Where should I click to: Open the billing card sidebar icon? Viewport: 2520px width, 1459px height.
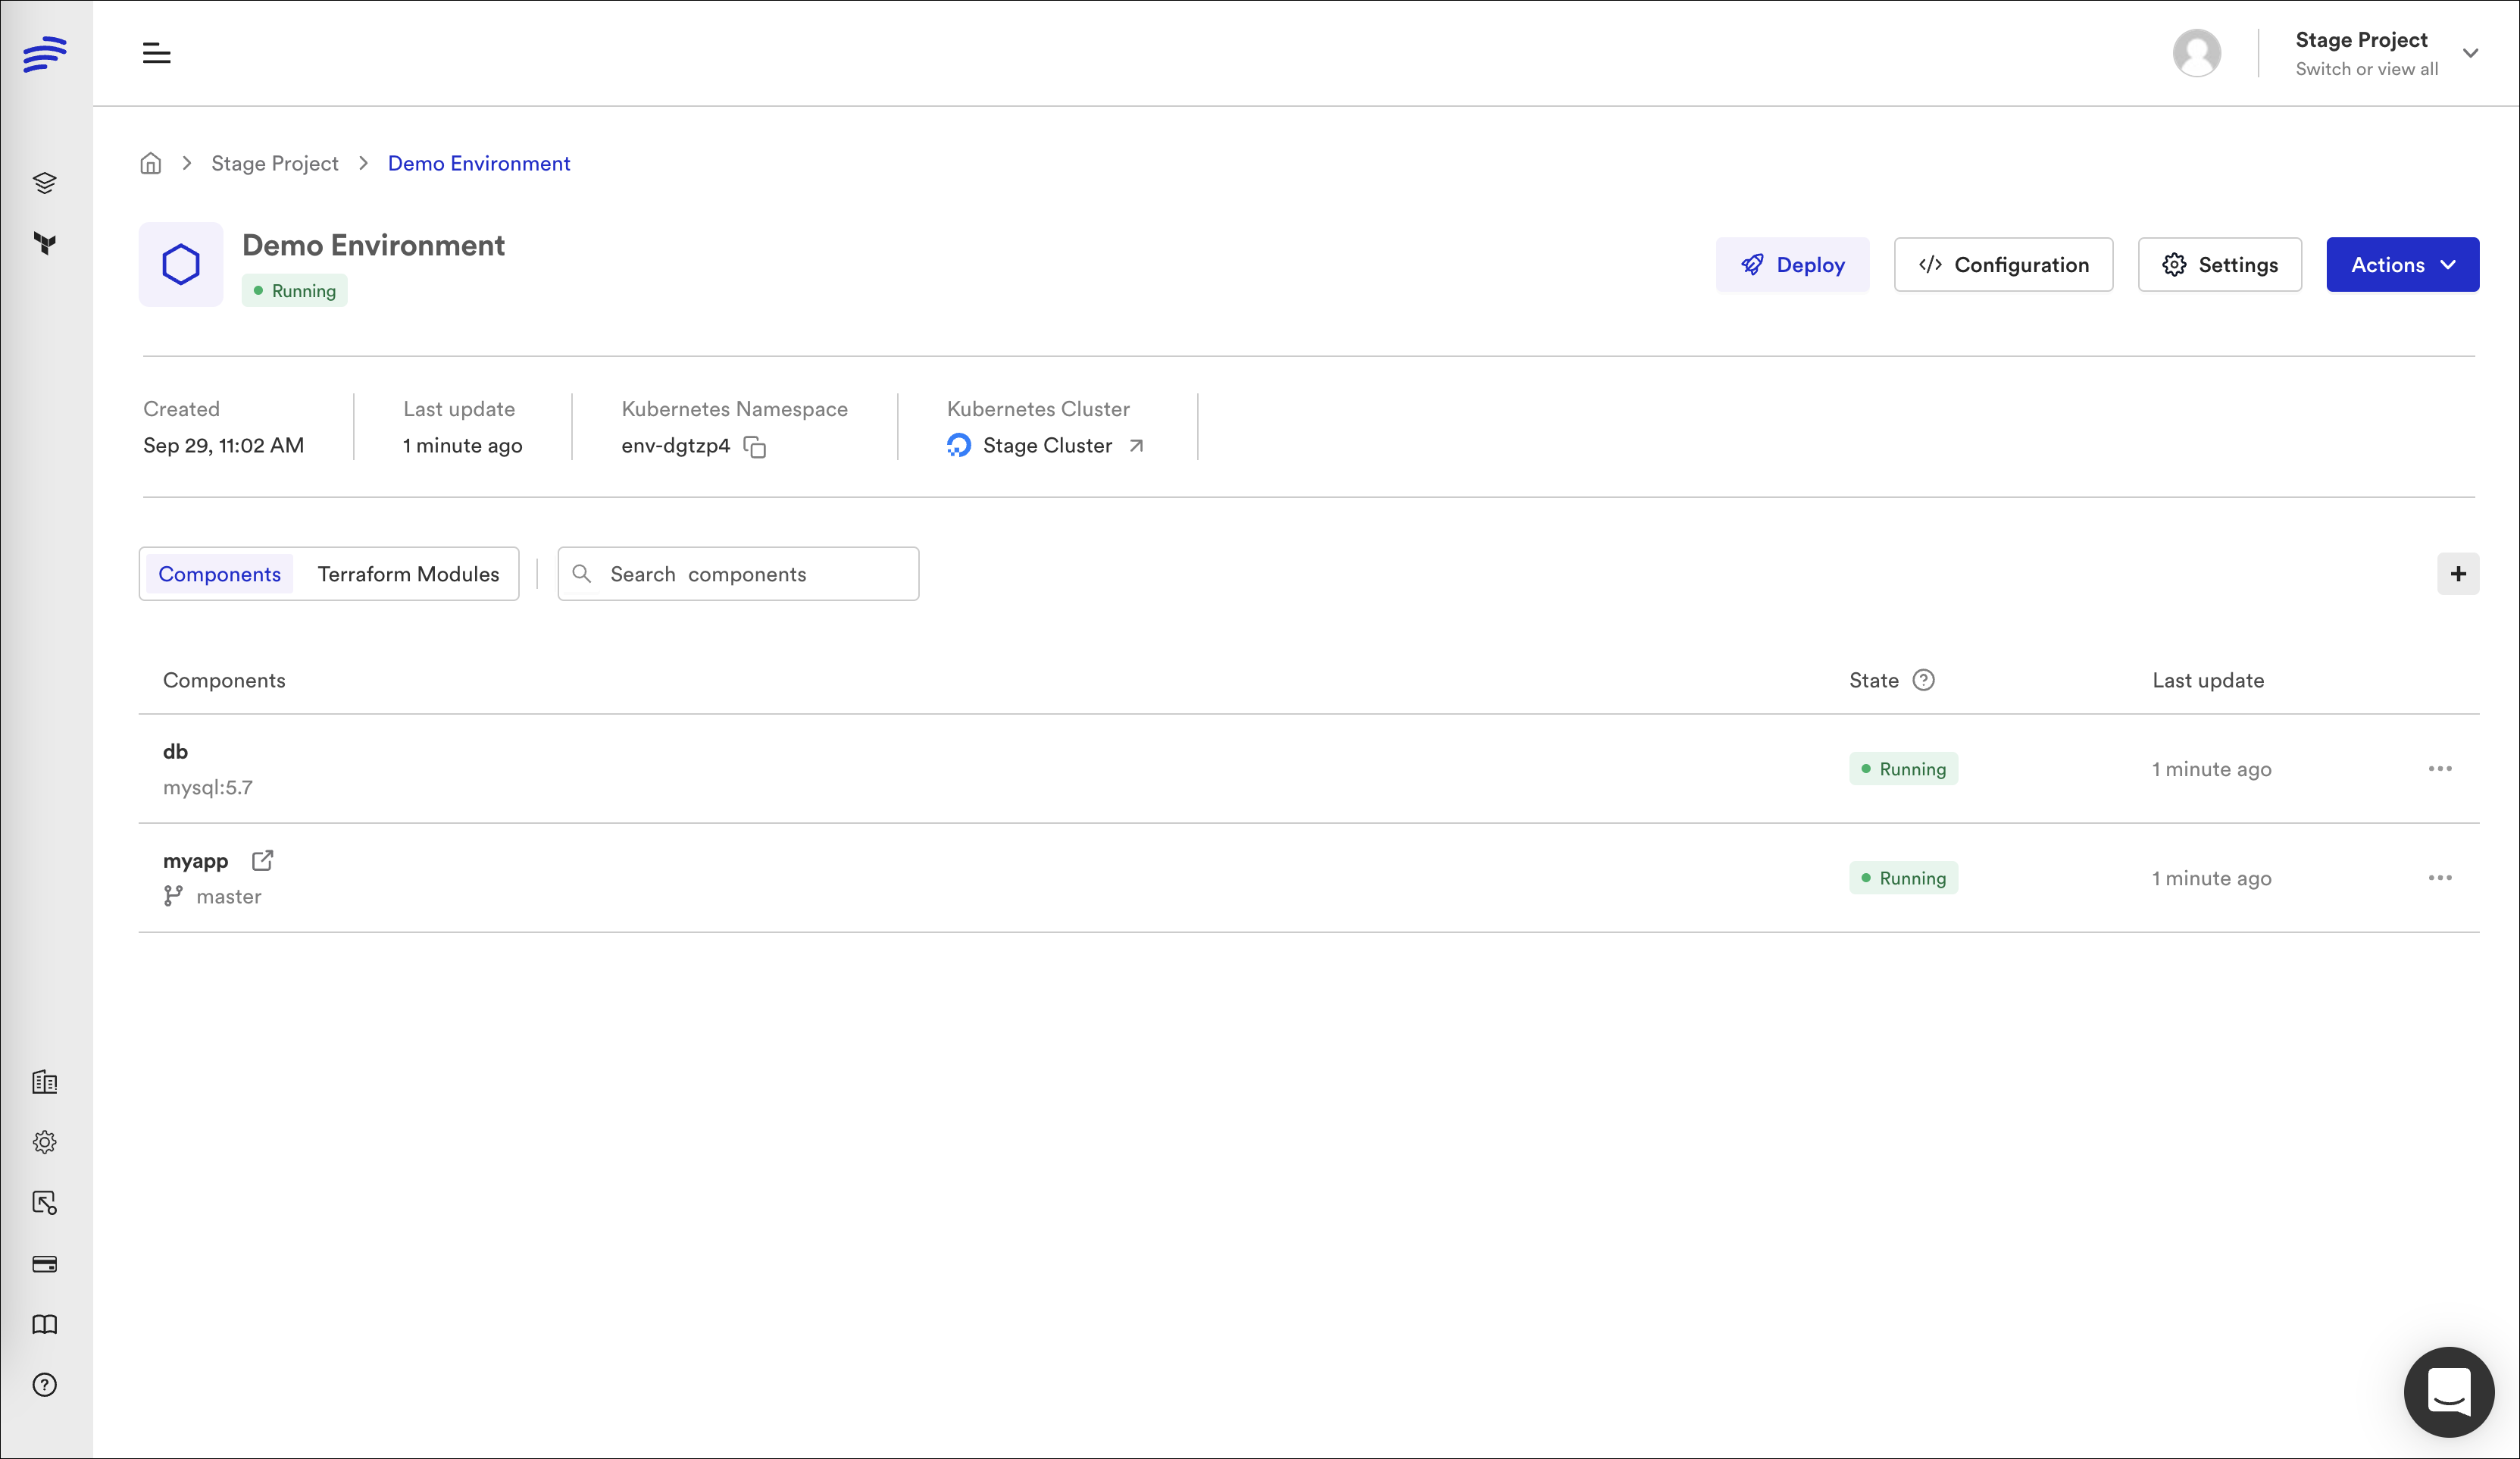(x=44, y=1264)
